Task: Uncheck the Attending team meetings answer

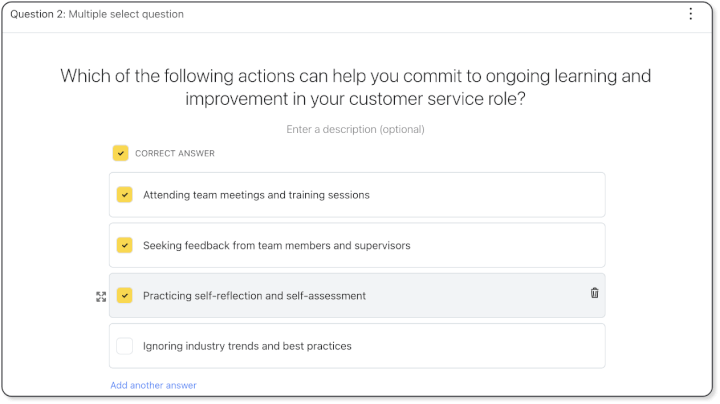Action: point(124,194)
